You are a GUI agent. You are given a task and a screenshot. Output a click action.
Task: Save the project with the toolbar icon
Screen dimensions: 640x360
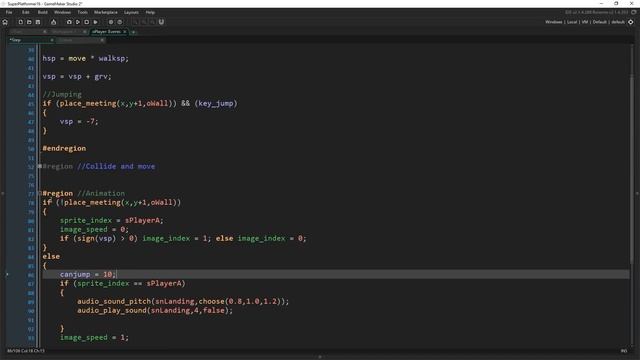tap(38, 22)
